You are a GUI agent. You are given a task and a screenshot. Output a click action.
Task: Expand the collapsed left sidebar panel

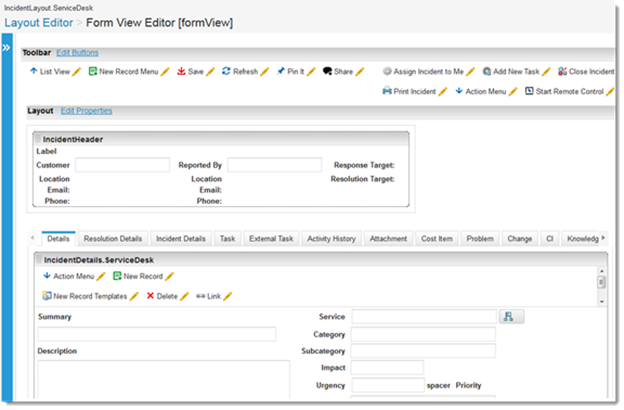pos(6,47)
